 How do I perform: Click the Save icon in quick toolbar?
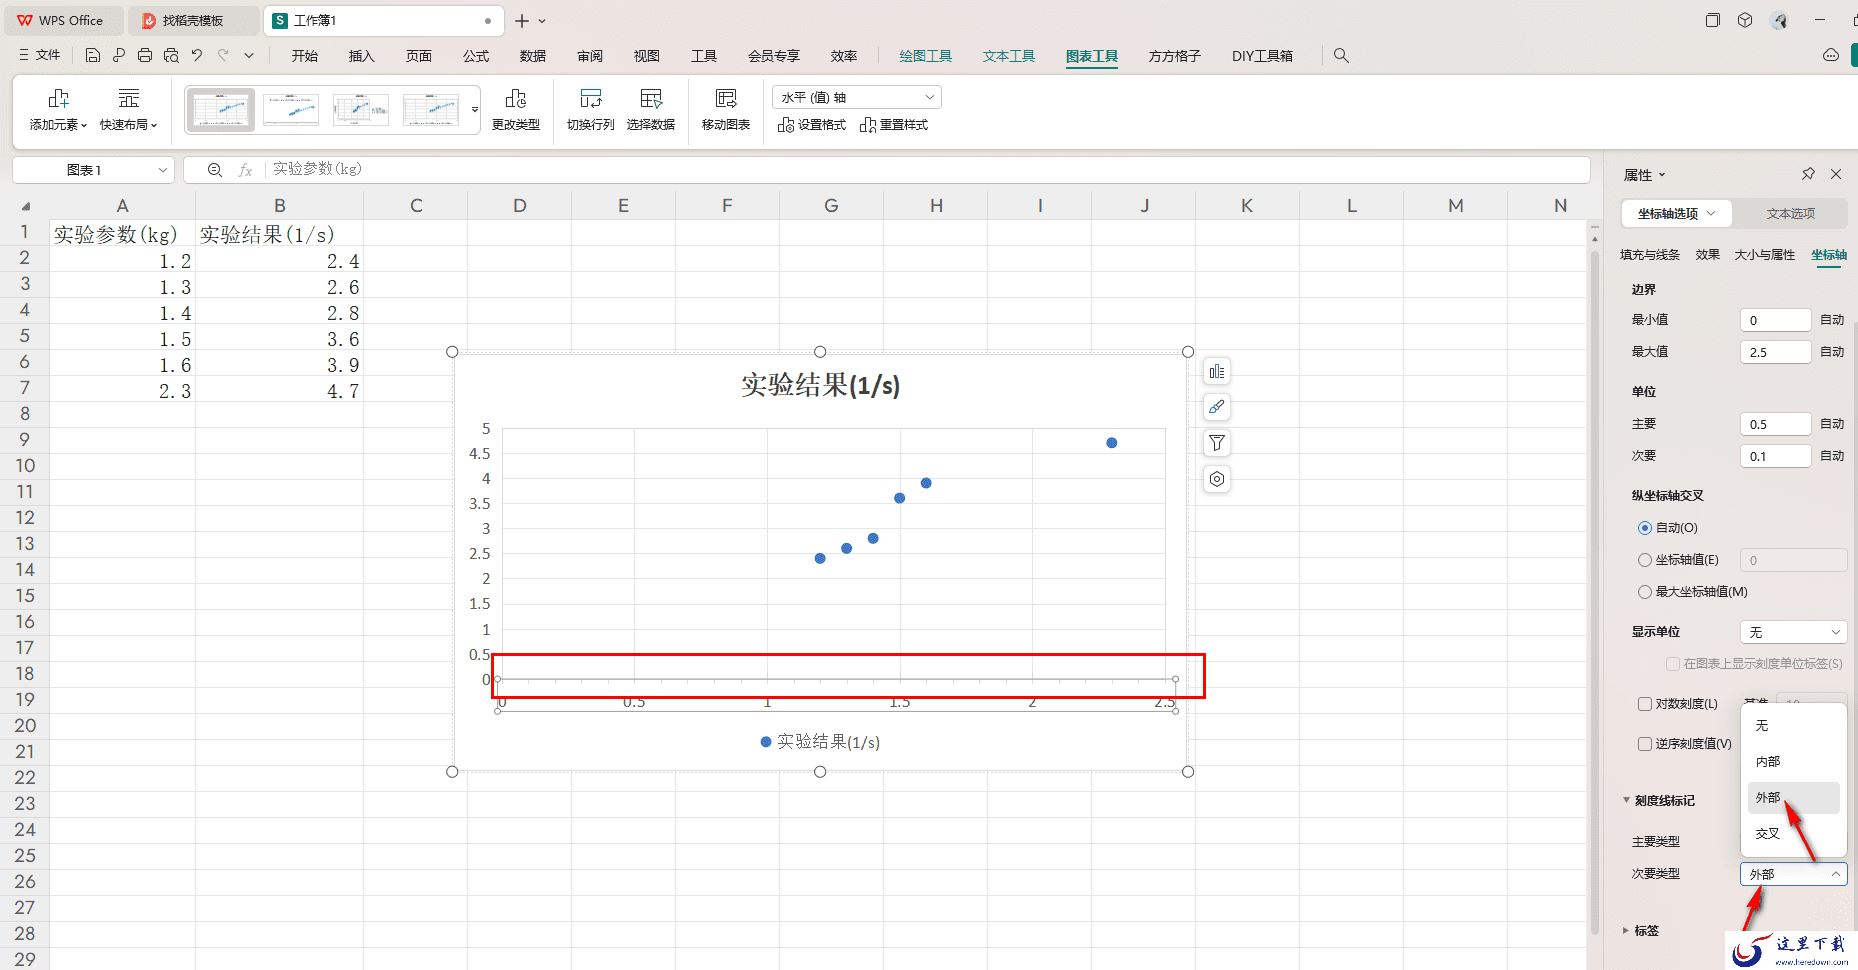(92, 56)
